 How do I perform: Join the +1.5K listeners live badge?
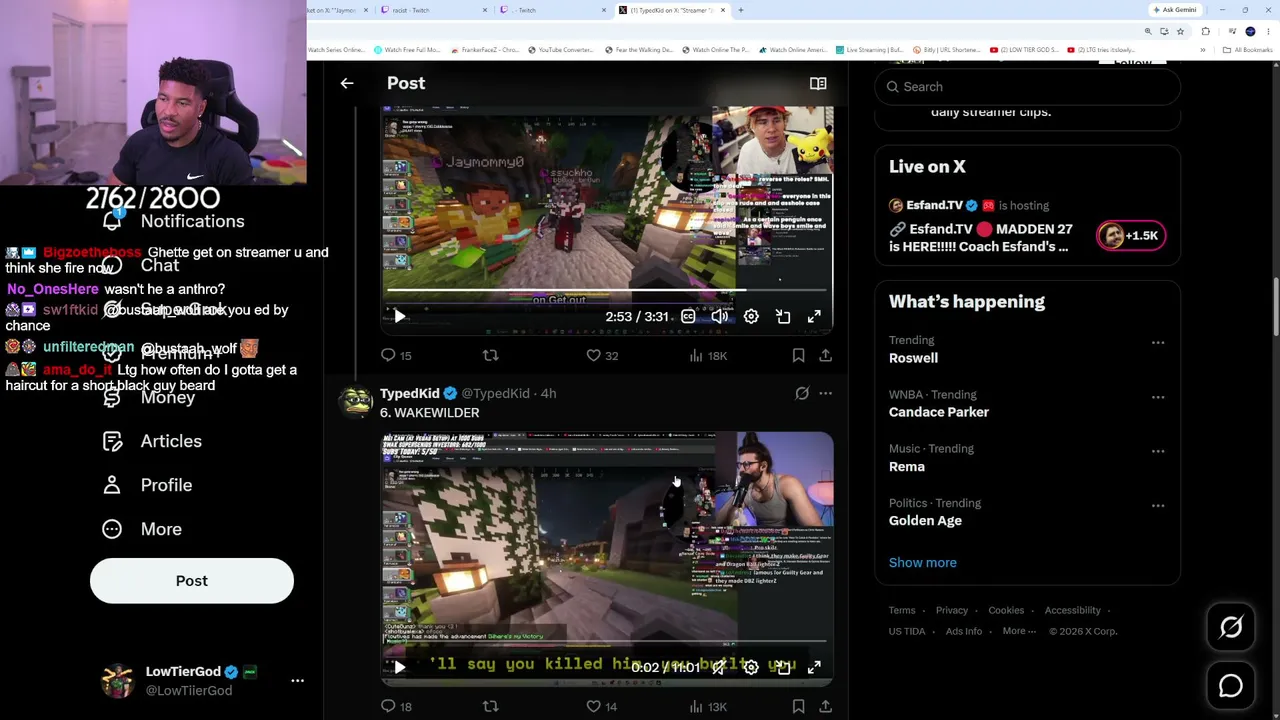click(x=1131, y=235)
